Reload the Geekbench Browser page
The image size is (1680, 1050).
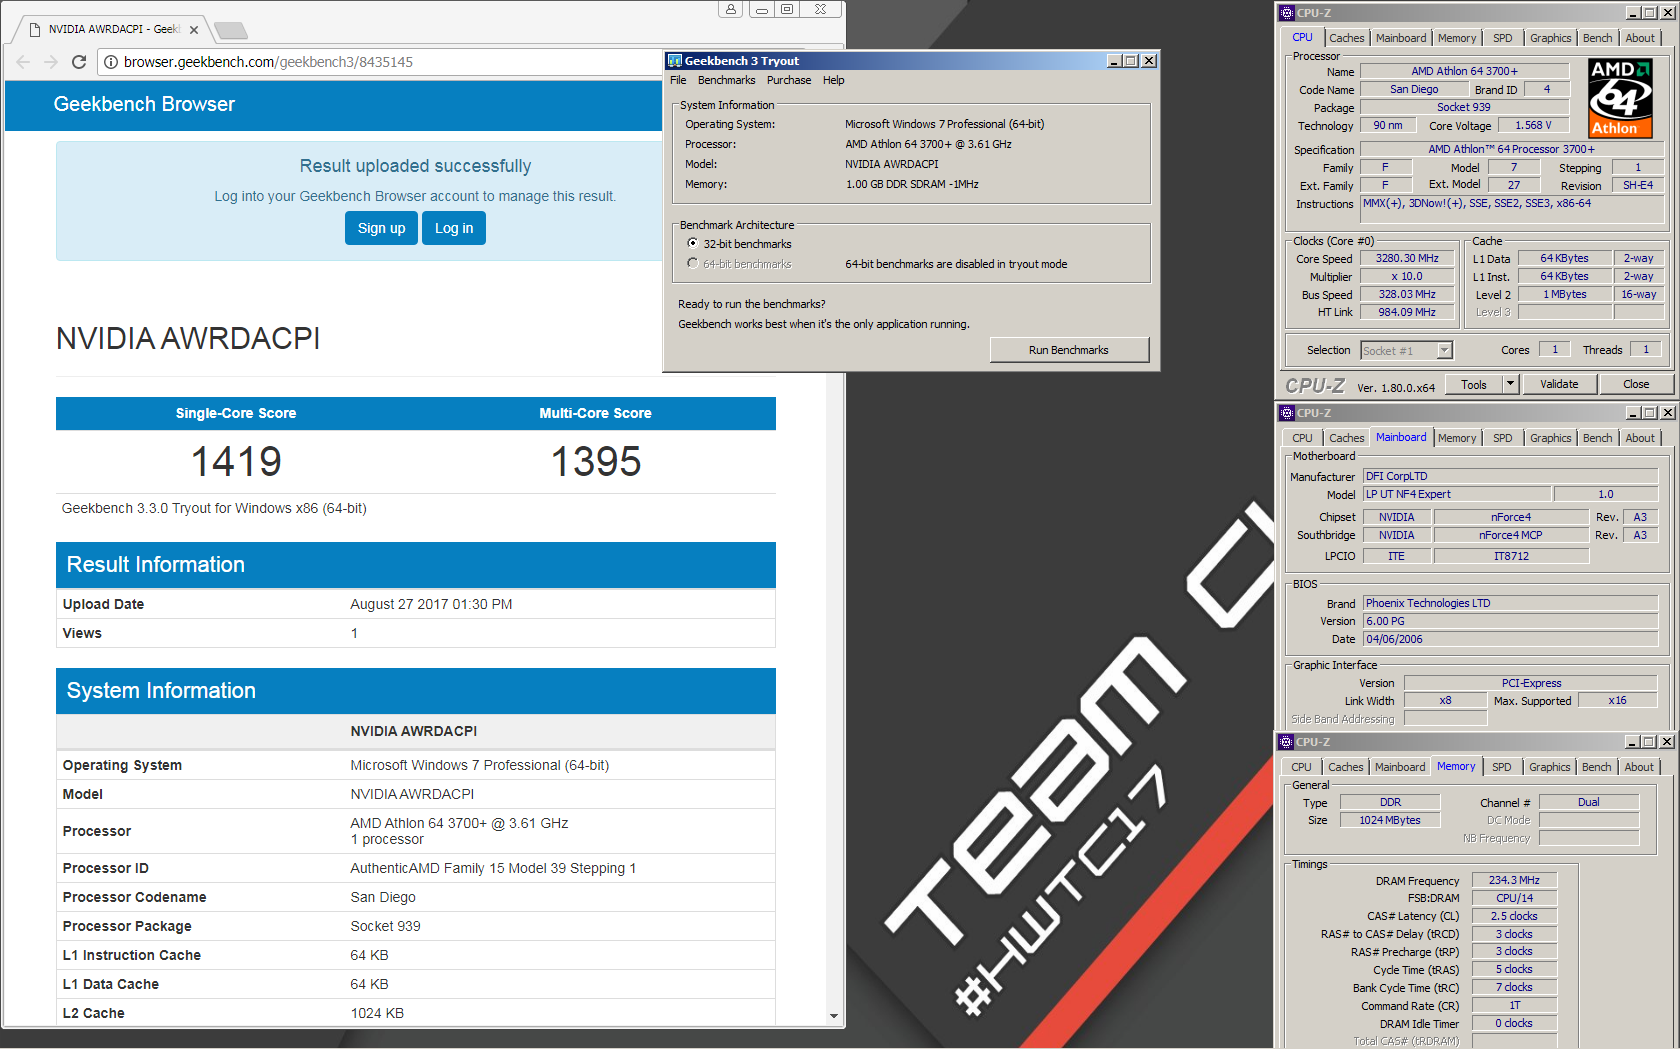(79, 62)
